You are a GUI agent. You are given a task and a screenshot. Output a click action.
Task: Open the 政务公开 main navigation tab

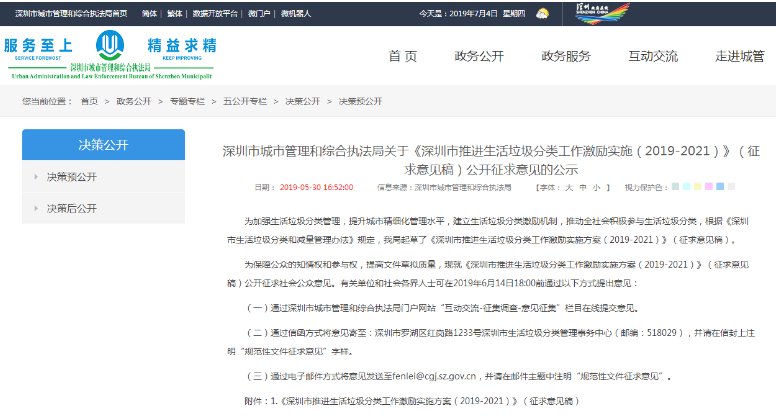point(479,56)
